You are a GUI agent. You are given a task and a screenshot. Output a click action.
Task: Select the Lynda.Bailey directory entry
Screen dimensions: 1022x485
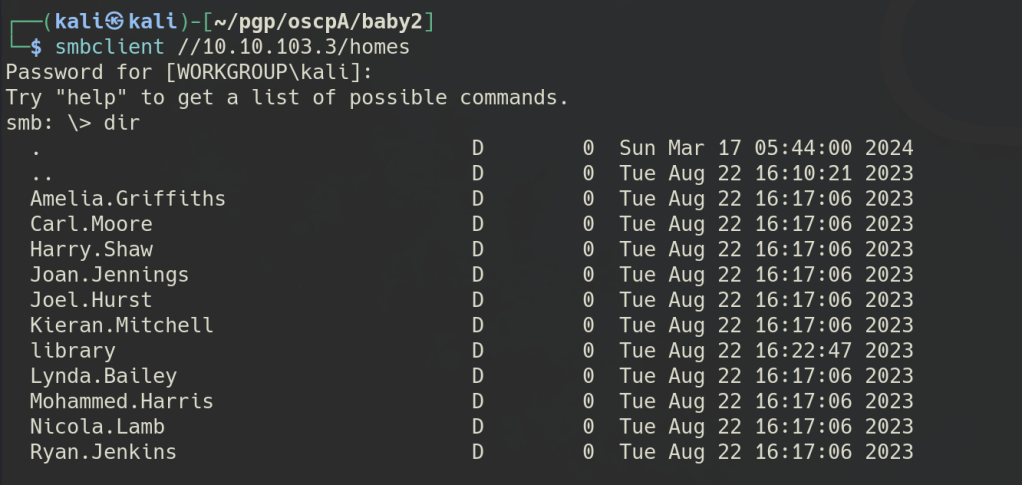(x=103, y=376)
